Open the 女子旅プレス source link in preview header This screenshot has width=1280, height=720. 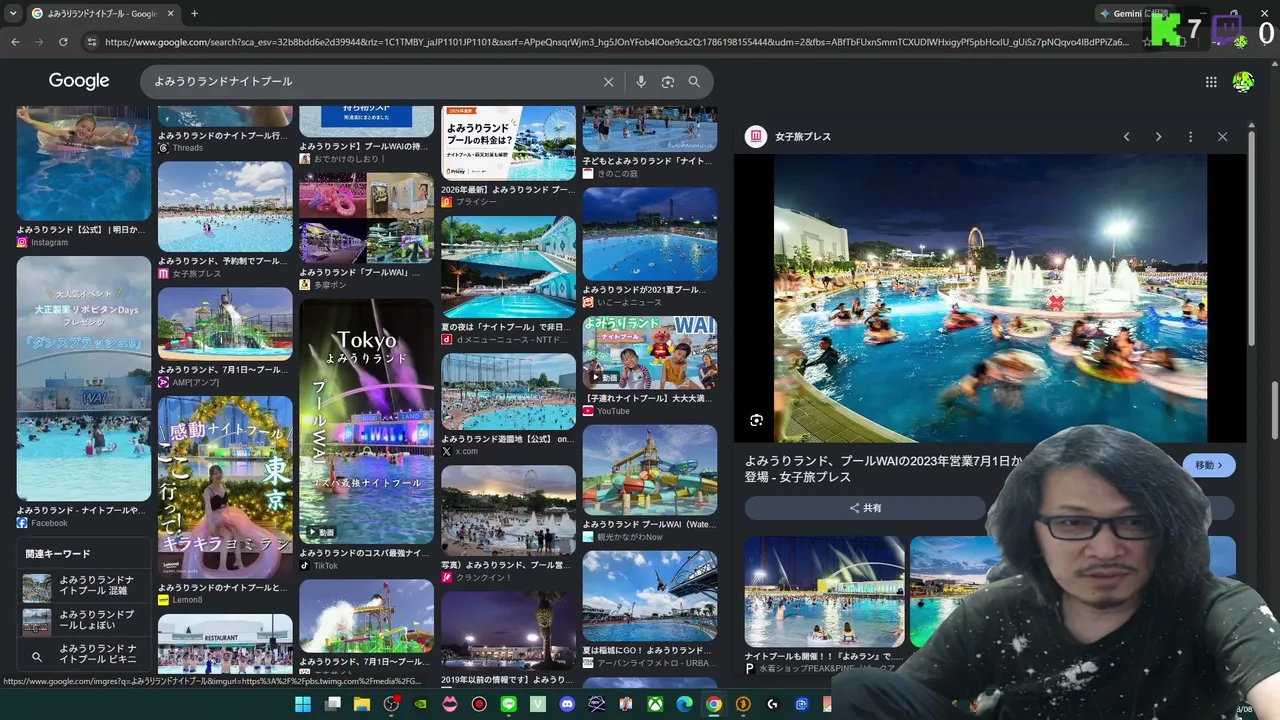[x=803, y=137]
